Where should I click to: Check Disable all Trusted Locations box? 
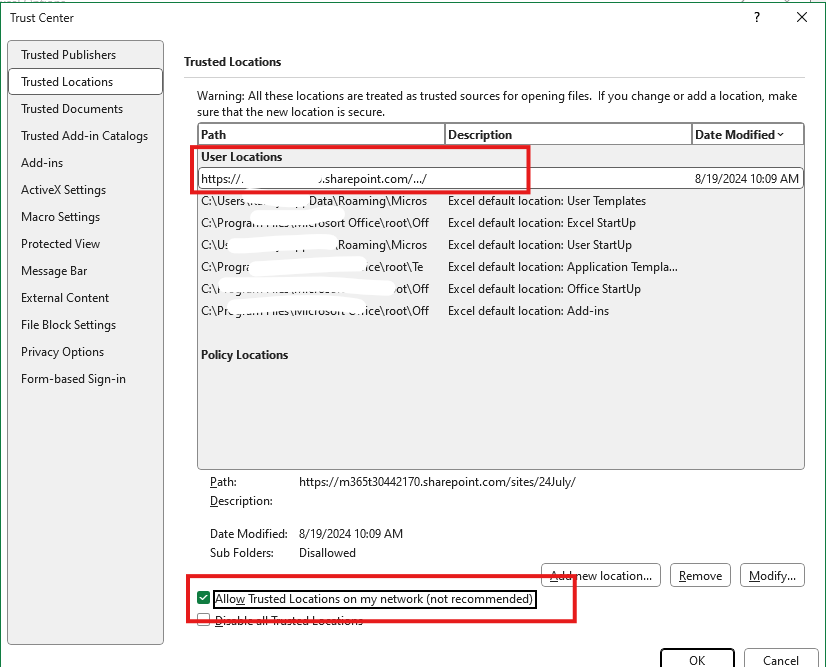(x=203, y=620)
